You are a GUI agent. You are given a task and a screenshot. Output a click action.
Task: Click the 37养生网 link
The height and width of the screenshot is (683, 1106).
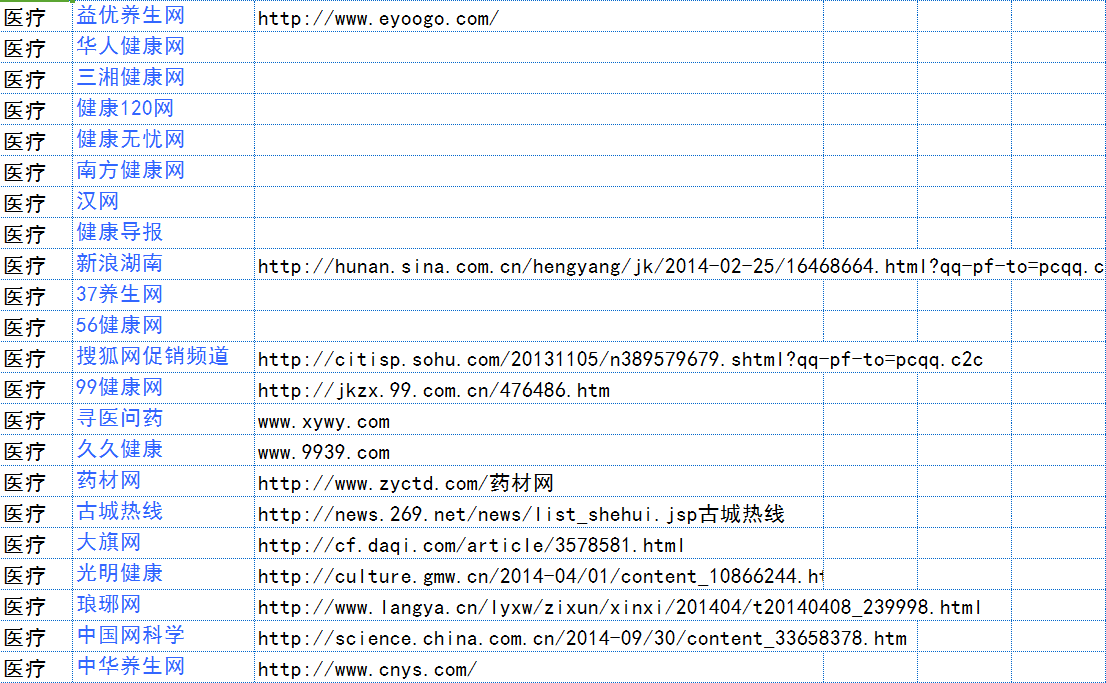point(119,294)
